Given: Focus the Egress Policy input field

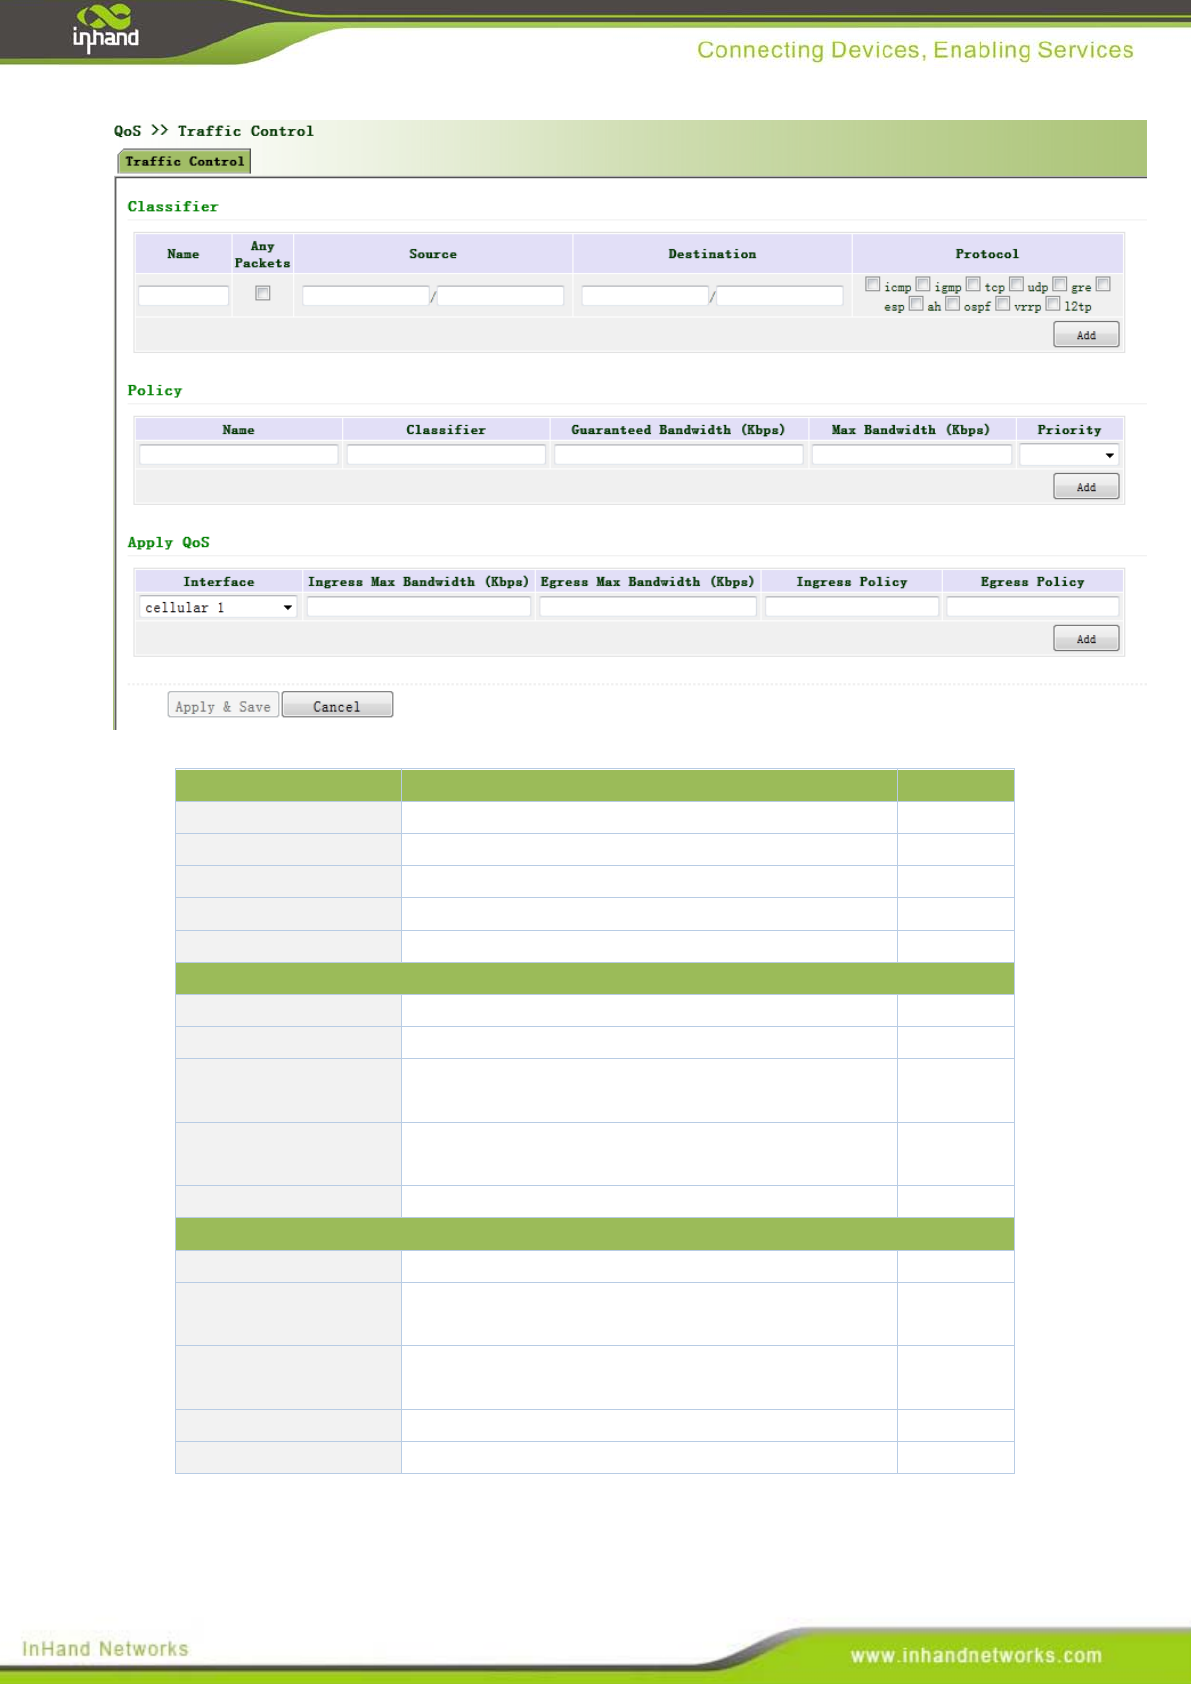Looking at the screenshot, I should (1033, 607).
